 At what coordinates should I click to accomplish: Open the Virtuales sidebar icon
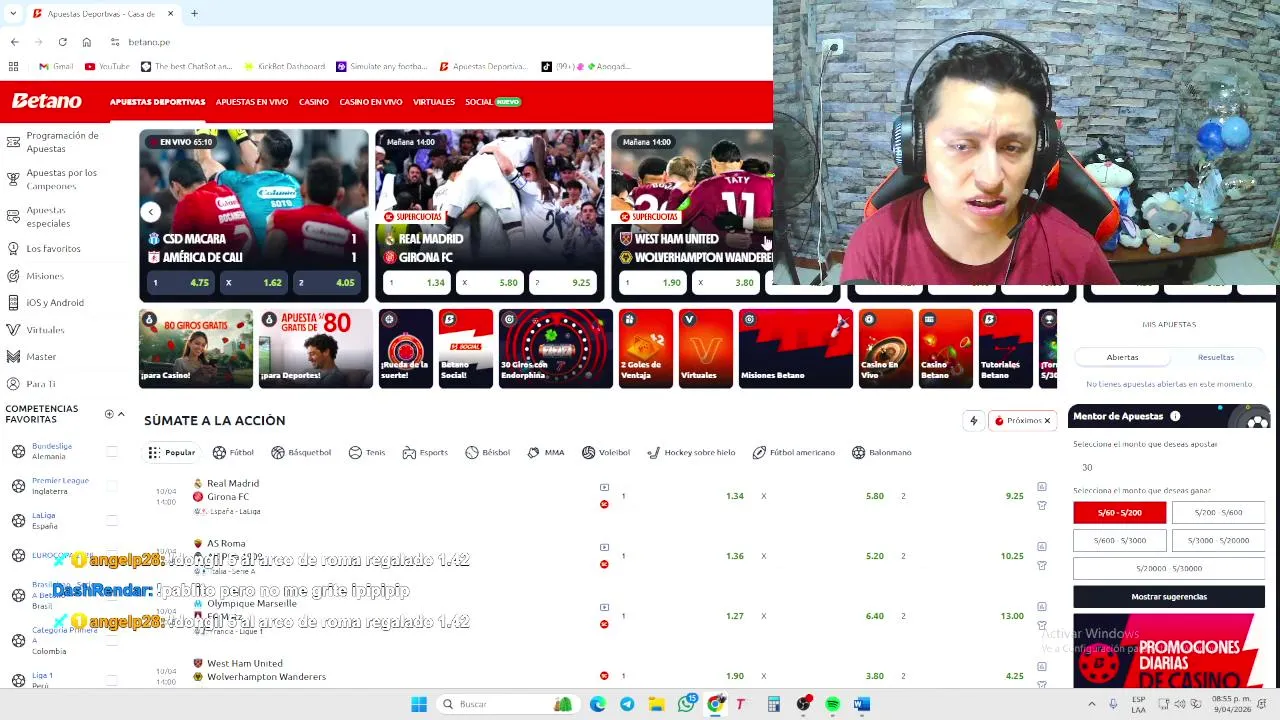13,329
